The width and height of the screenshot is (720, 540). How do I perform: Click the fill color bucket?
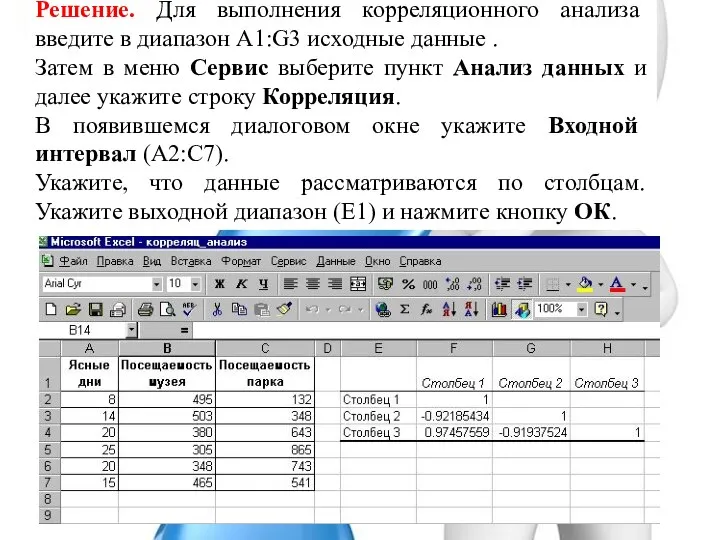click(585, 285)
